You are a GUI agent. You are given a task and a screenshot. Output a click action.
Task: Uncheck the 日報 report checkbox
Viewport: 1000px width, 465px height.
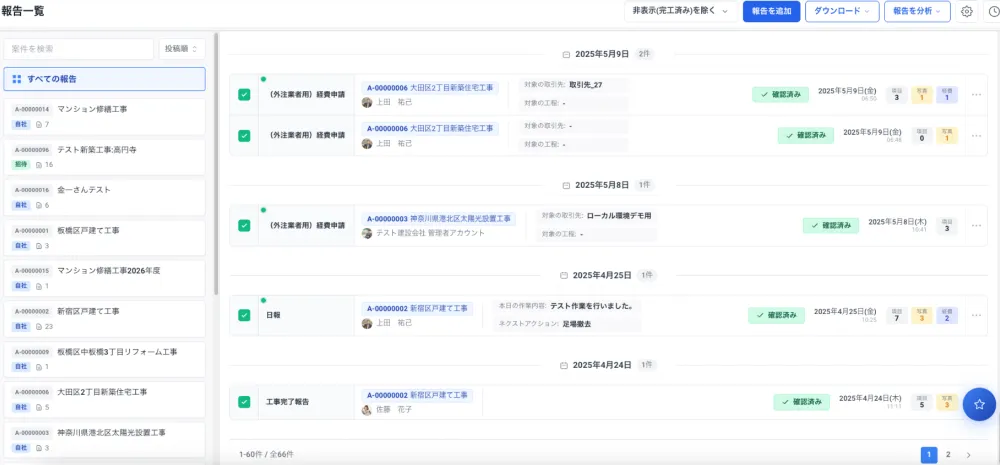(244, 315)
